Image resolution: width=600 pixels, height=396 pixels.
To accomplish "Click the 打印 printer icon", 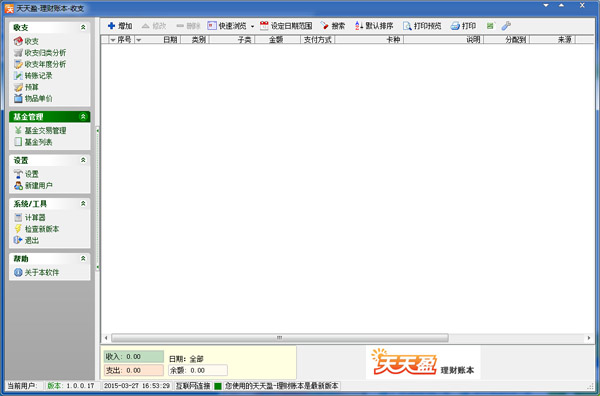I will [455, 26].
